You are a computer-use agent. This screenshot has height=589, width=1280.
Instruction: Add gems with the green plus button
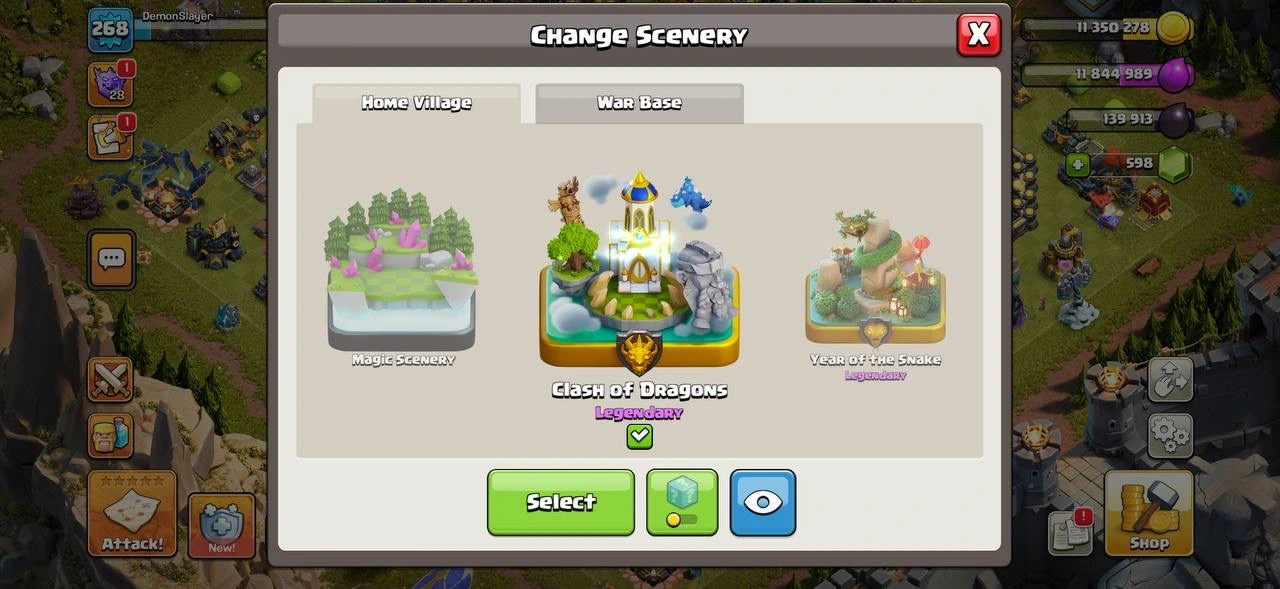[x=1077, y=164]
